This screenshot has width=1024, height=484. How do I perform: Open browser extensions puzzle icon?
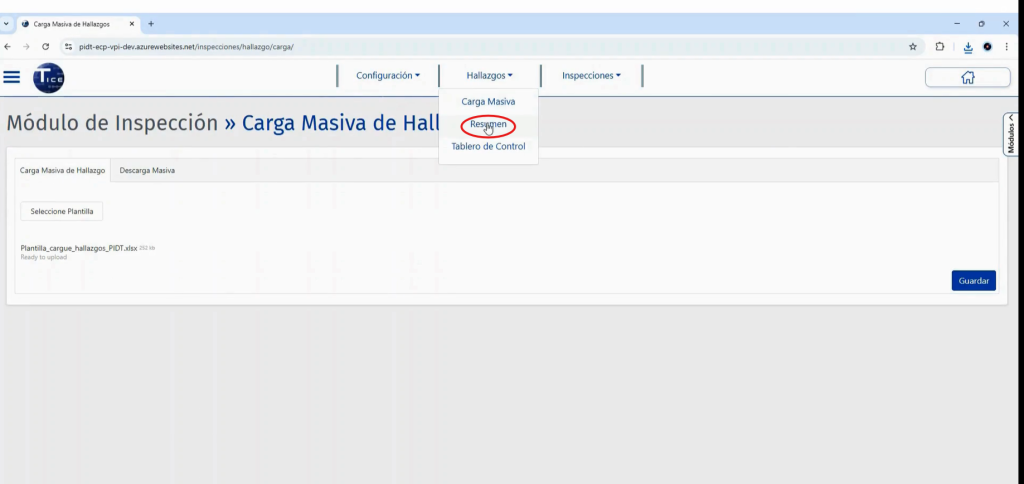pos(940,46)
